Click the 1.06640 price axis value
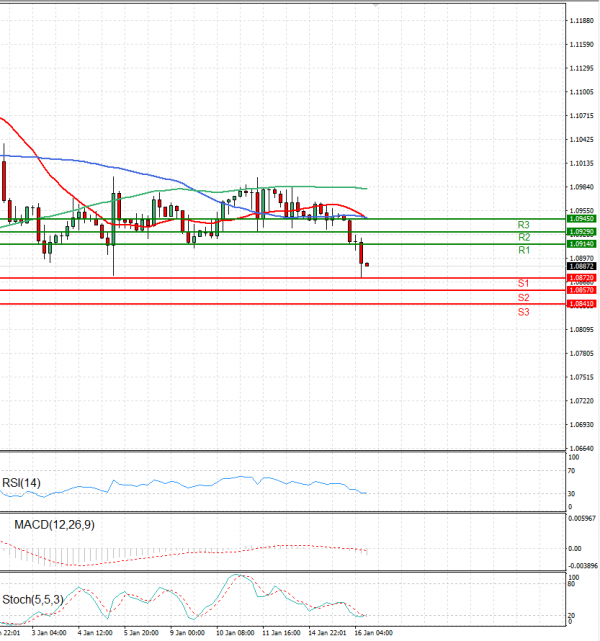The height and width of the screenshot is (641, 600). pyautogui.click(x=582, y=448)
